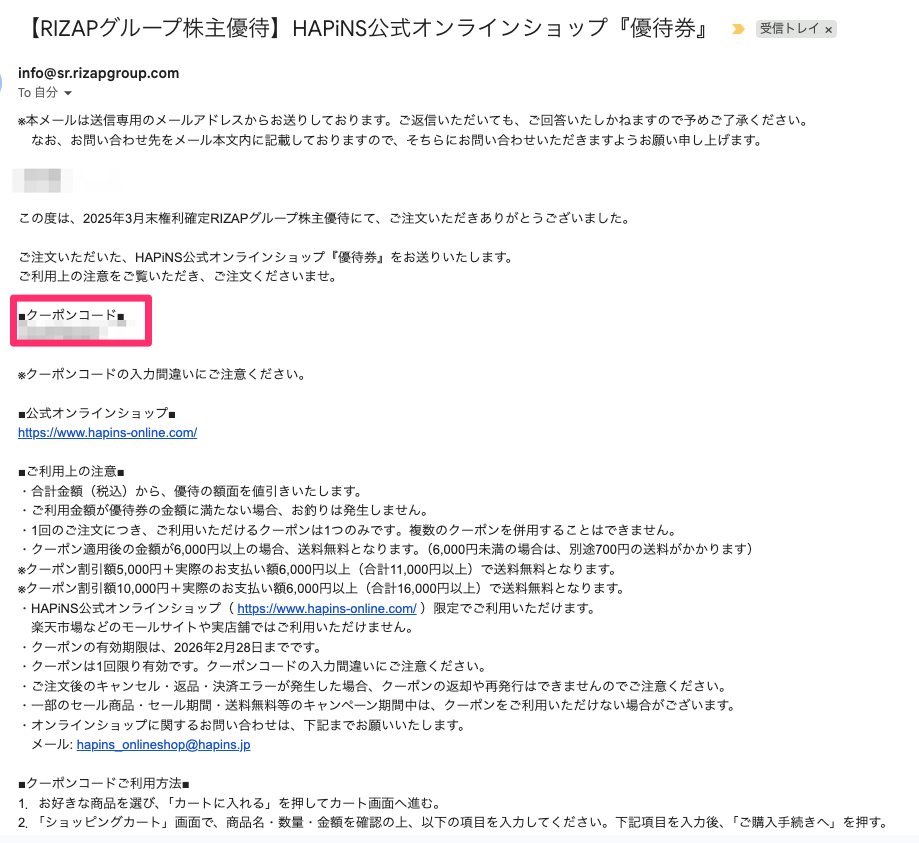This screenshot has width=919, height=843.
Task: Open the hapins-online.com link under 公式オンラインショップ
Action: [107, 433]
